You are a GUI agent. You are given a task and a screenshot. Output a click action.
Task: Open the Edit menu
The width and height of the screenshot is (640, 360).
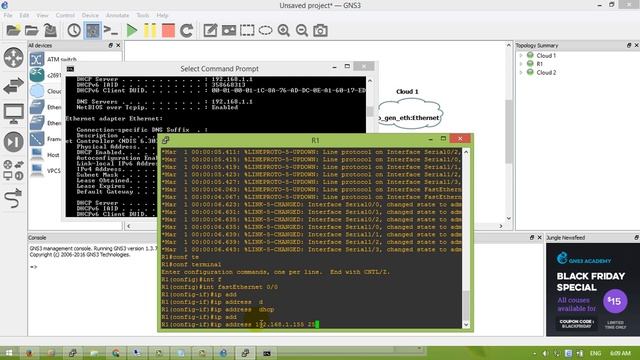click(24, 15)
